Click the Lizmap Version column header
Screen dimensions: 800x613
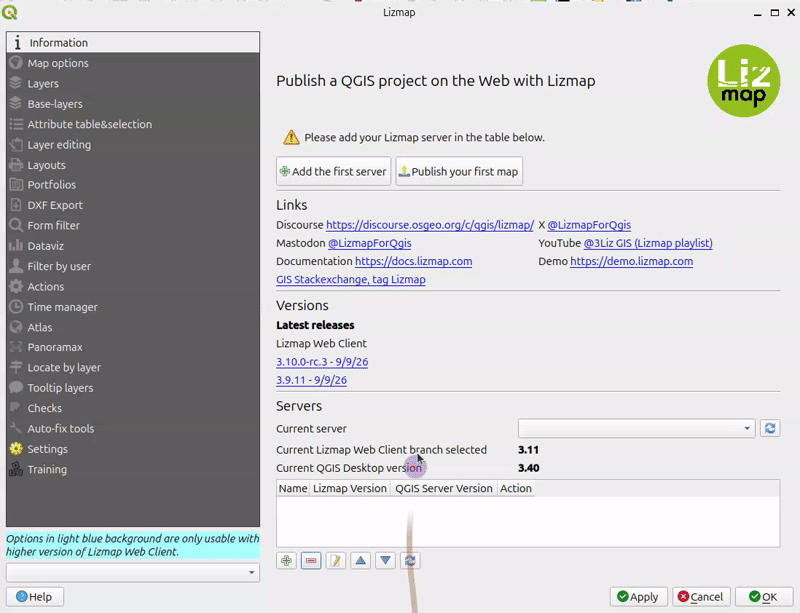coord(350,488)
